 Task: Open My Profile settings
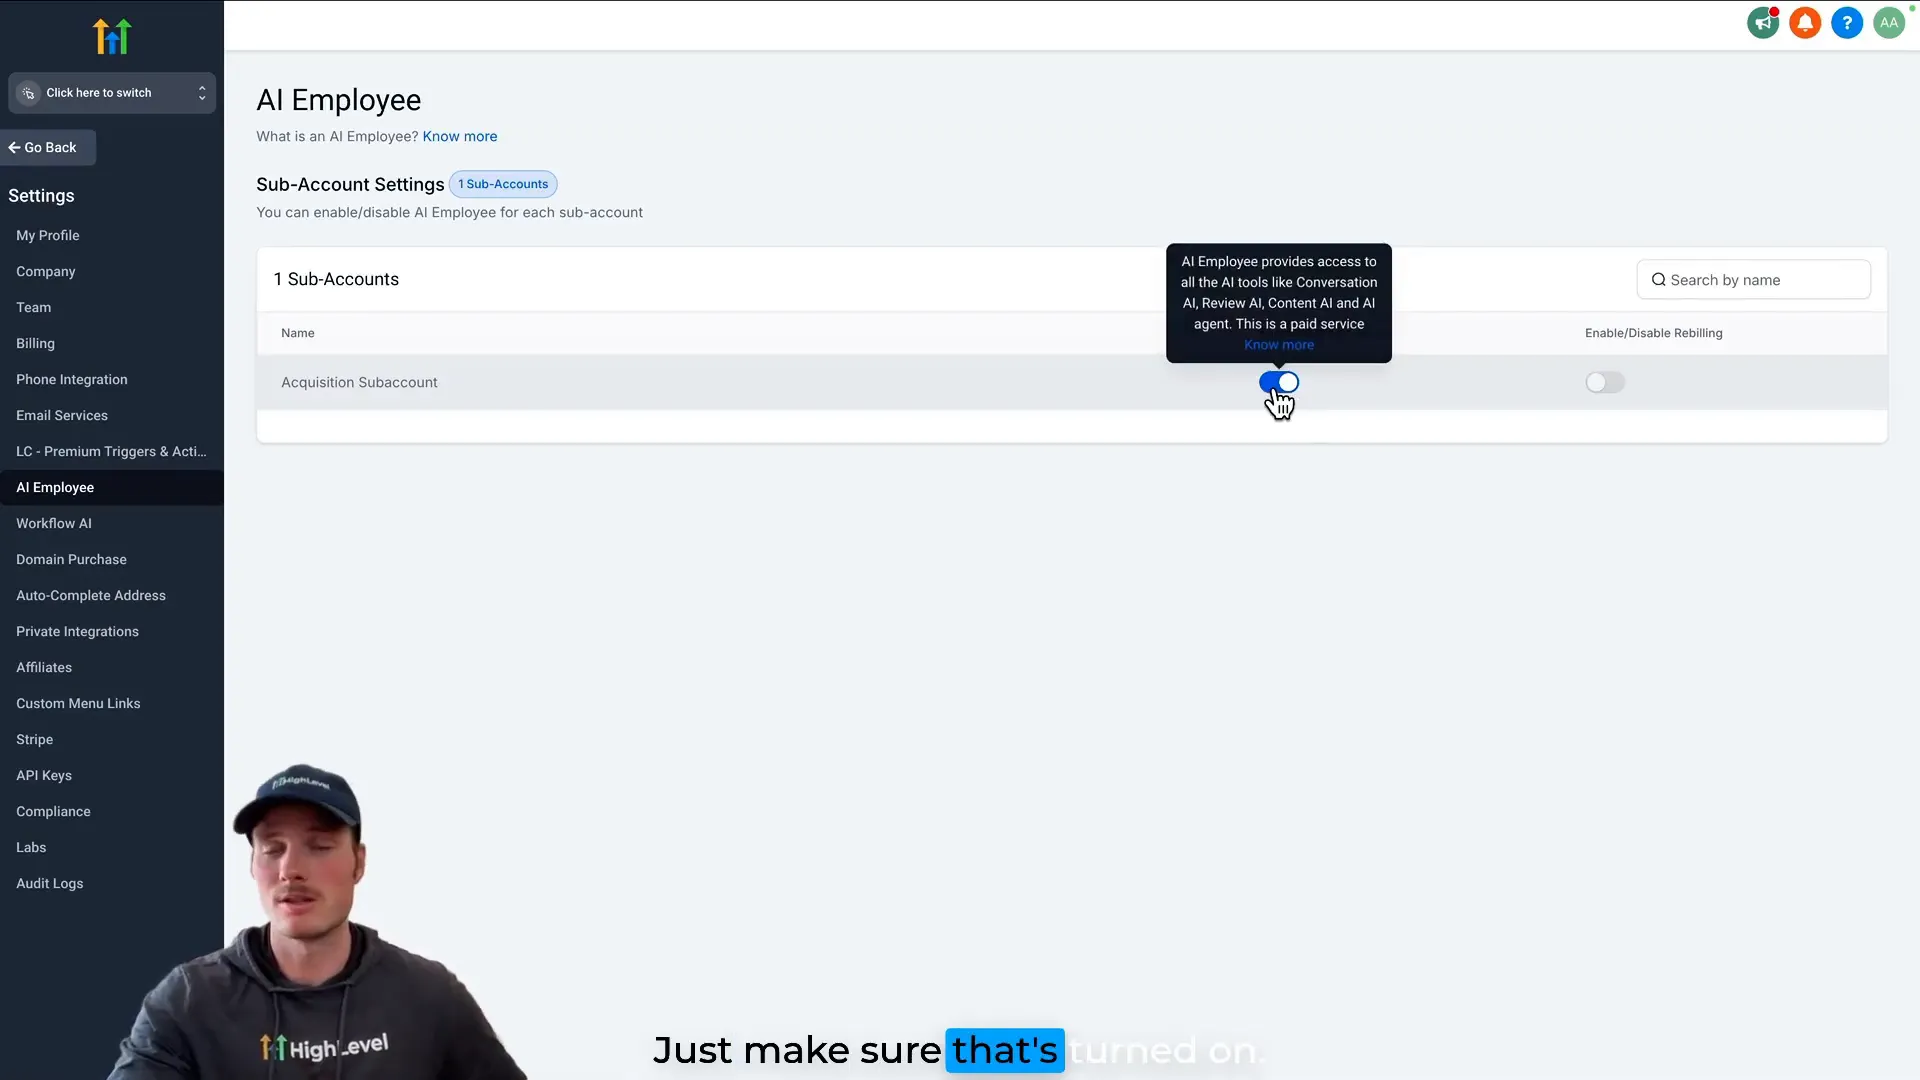(x=47, y=235)
